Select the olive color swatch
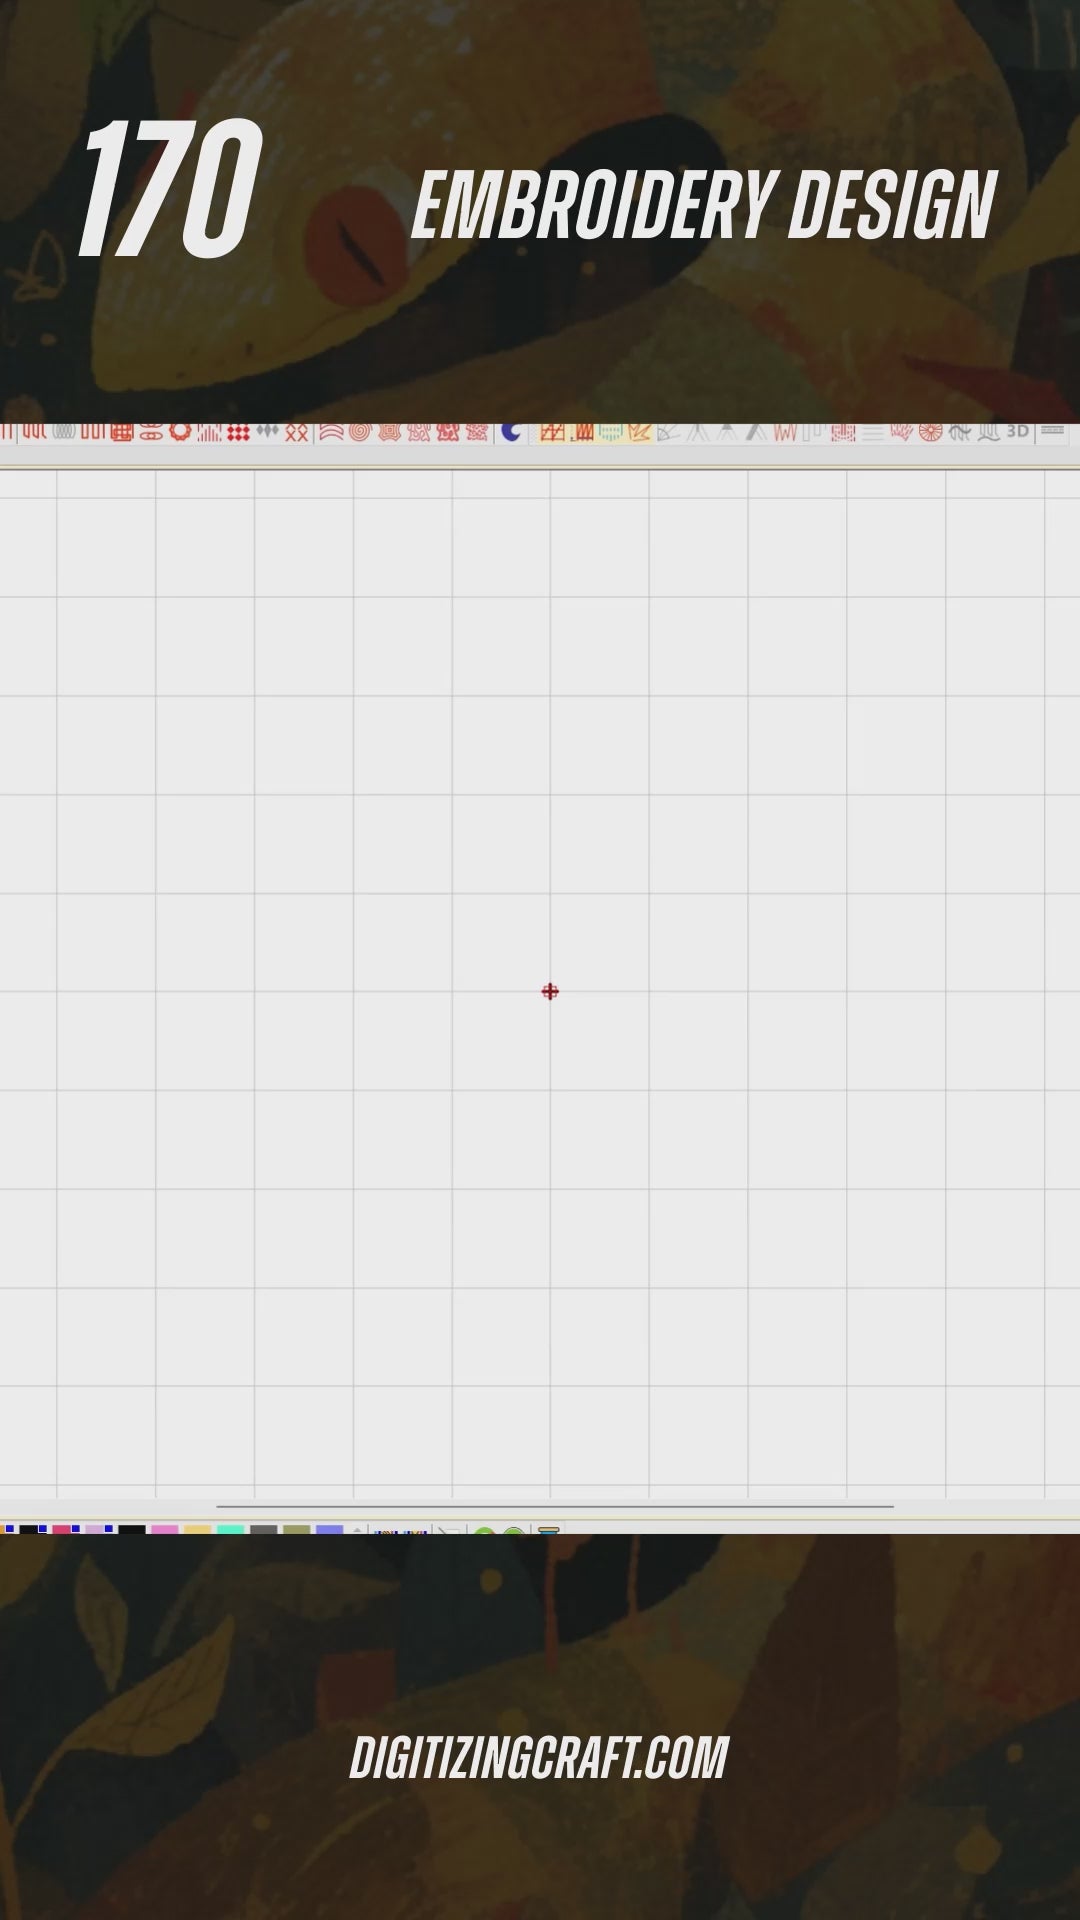 click(x=296, y=1529)
